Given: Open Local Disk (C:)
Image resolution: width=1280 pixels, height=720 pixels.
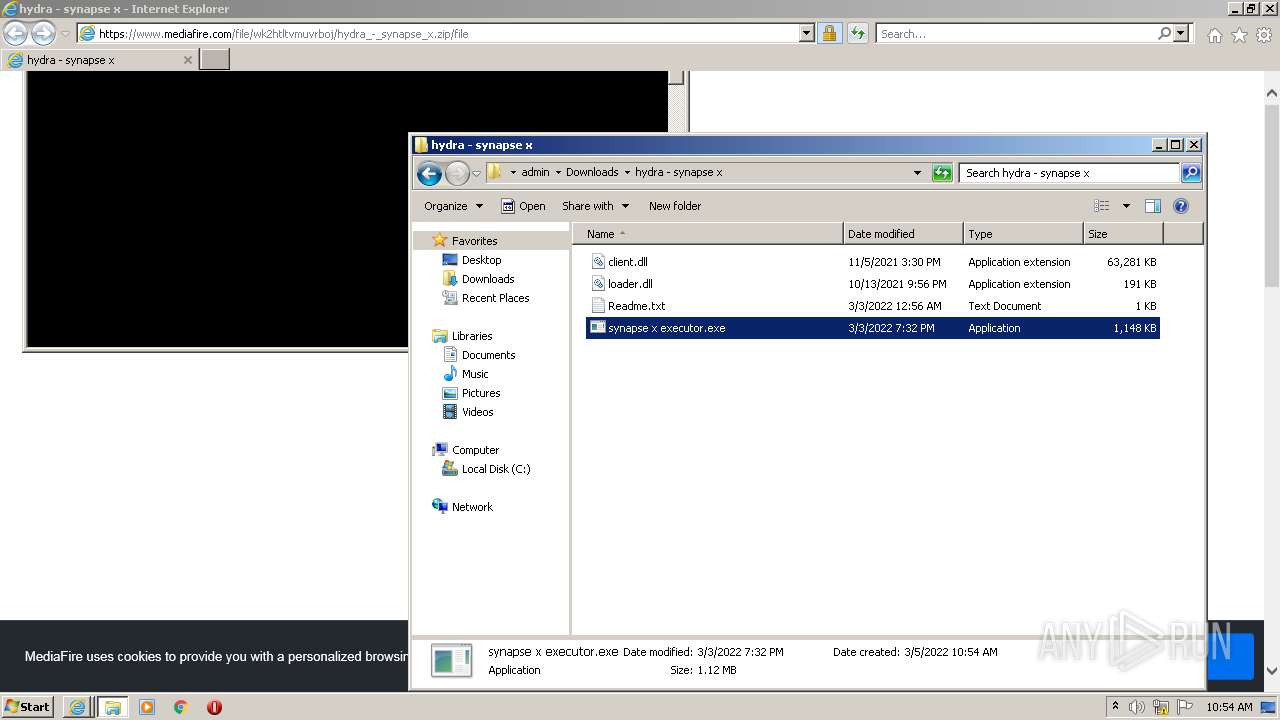Looking at the screenshot, I should tap(495, 469).
